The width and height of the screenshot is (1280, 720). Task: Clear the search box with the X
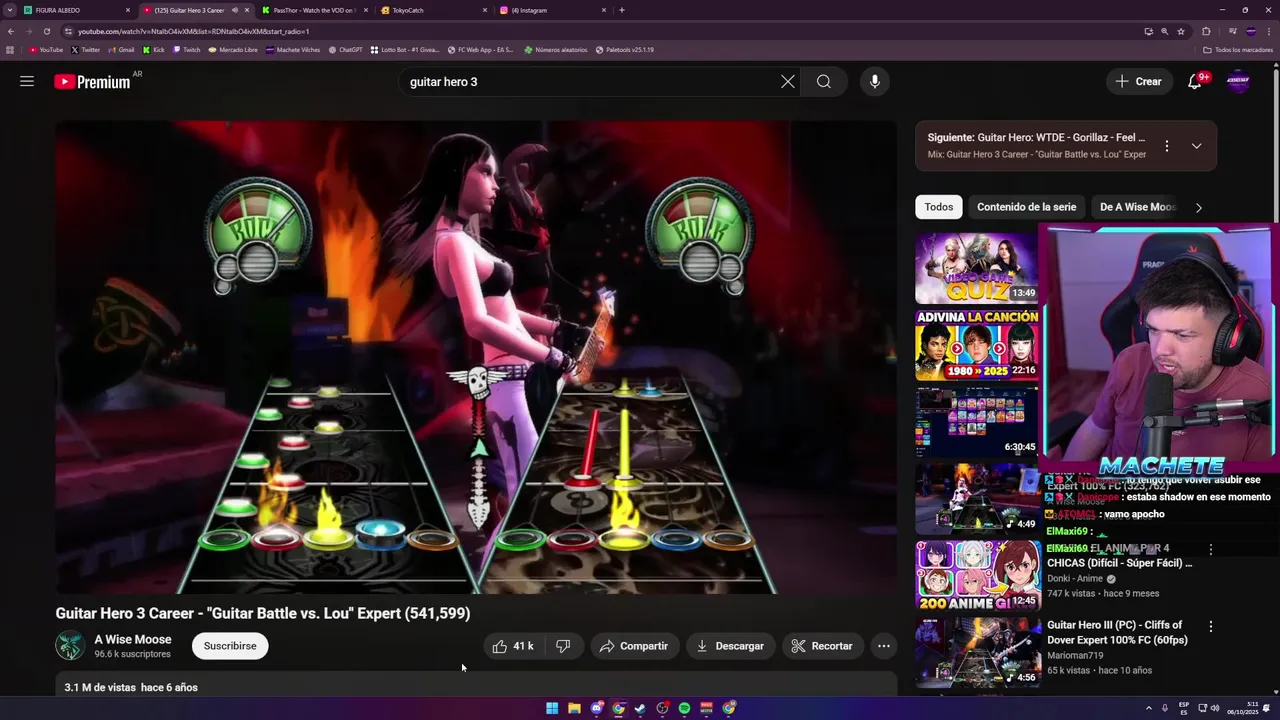(x=788, y=82)
